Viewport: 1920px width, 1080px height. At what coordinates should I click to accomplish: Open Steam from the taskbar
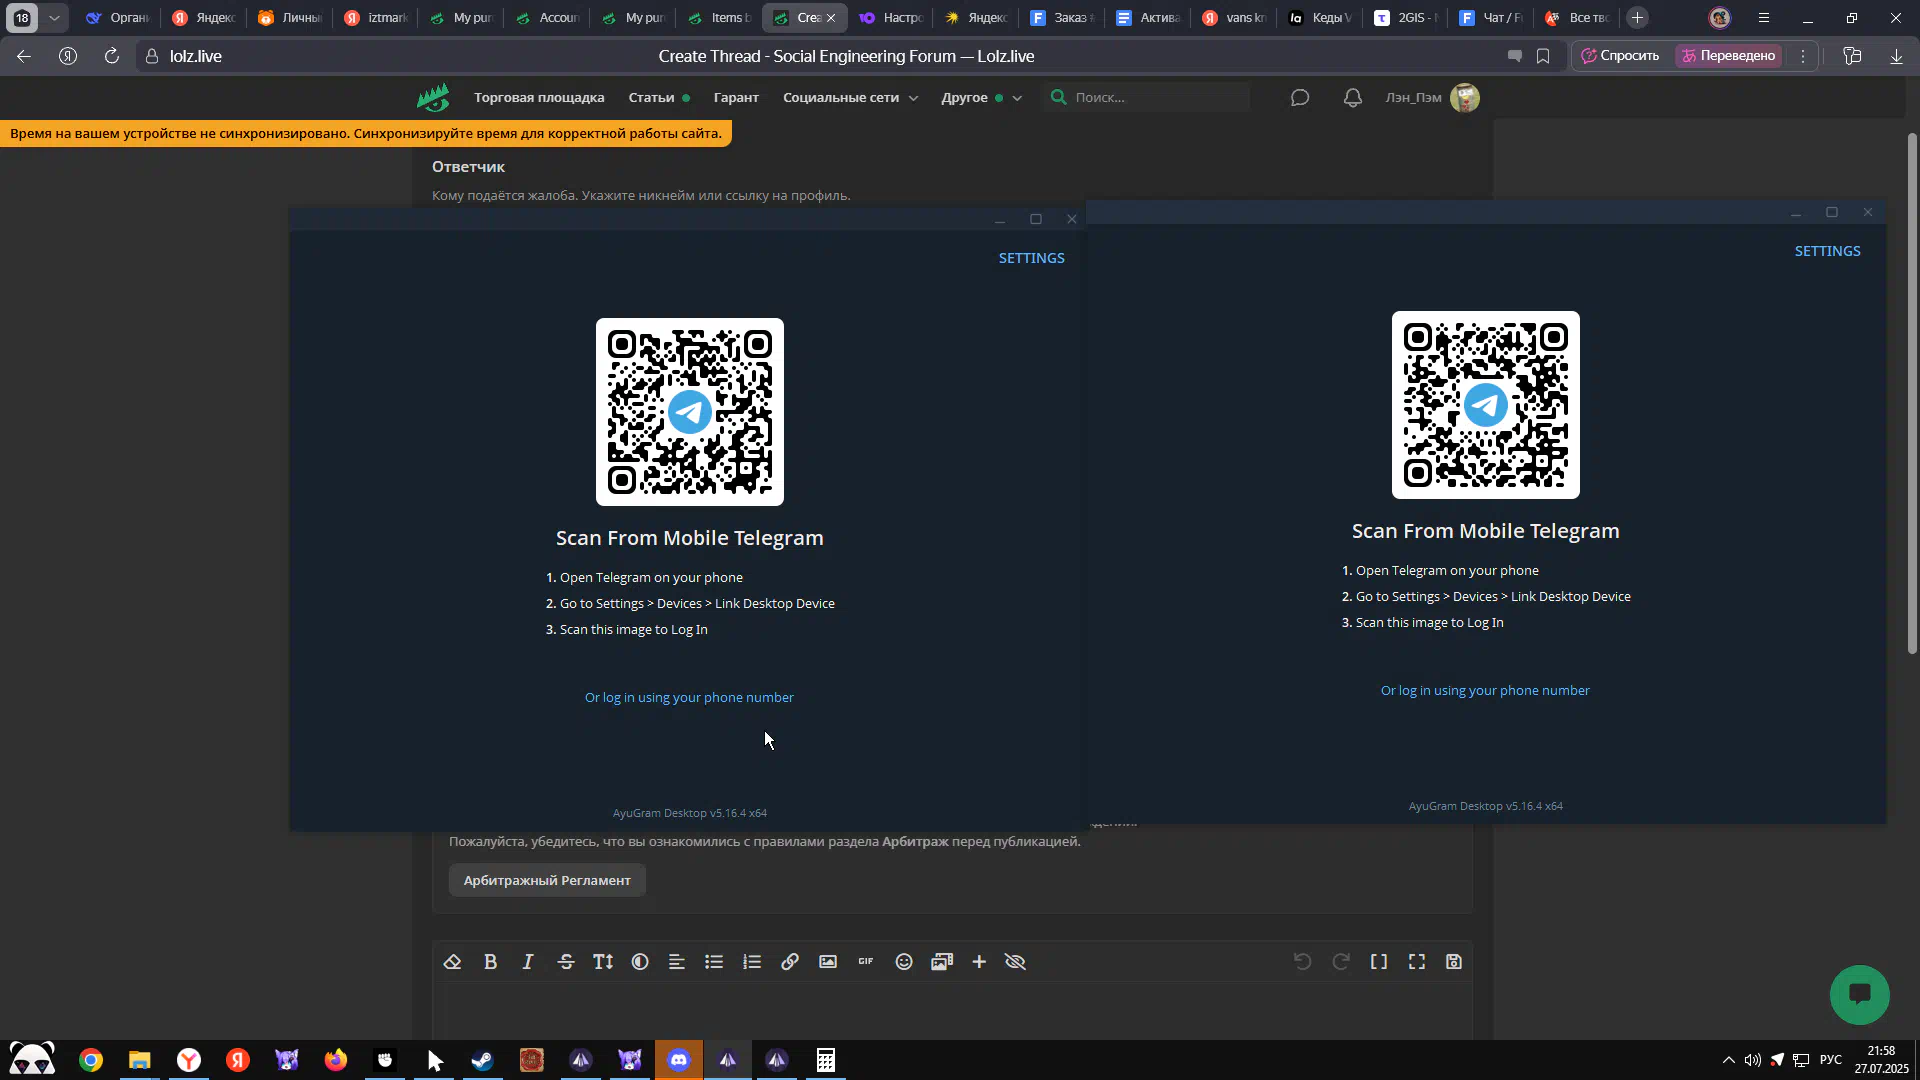tap(483, 1060)
